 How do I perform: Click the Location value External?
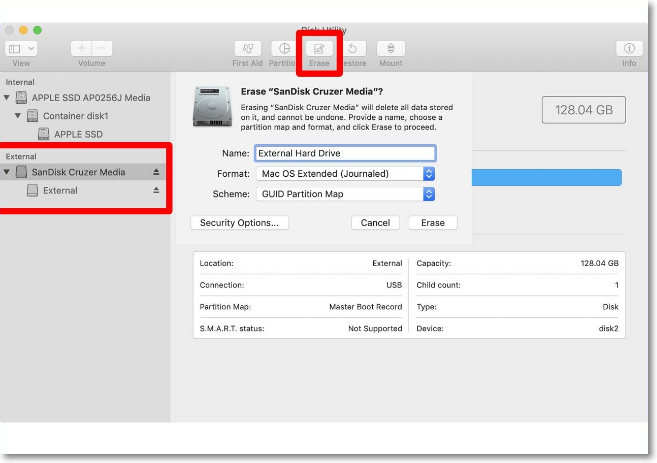(387, 263)
